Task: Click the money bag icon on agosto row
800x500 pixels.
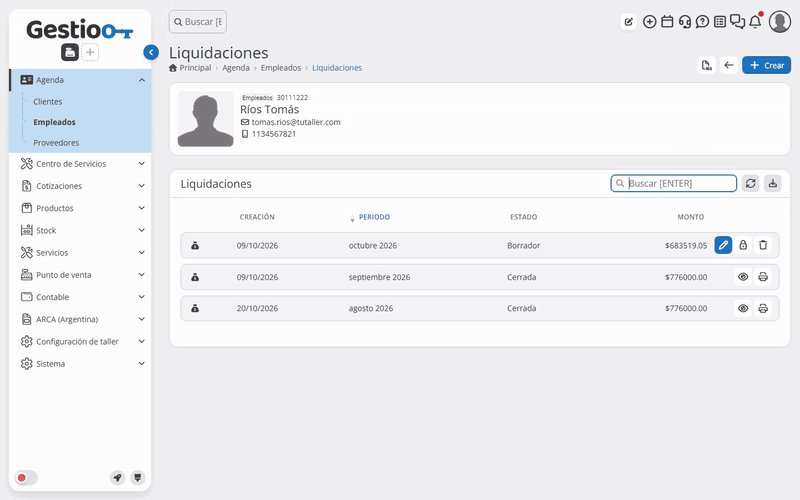Action: click(x=195, y=309)
